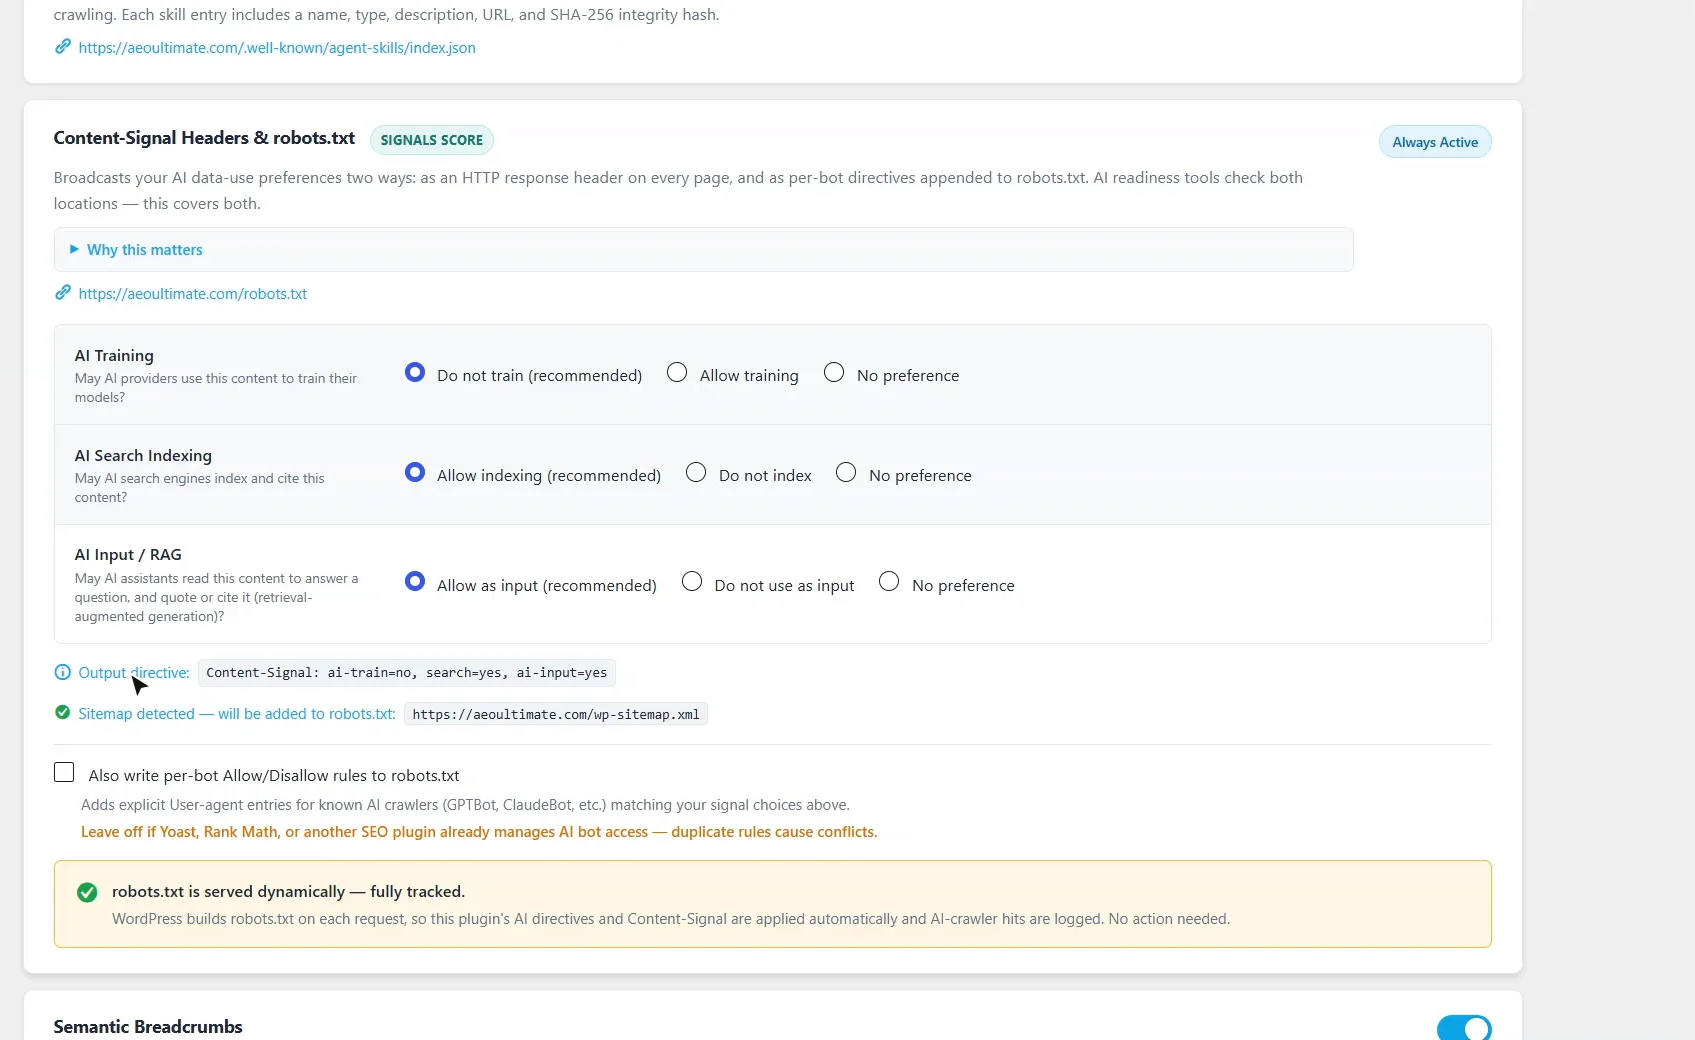Click the link icon next to robots.txt URL
The width and height of the screenshot is (1695, 1040).
(63, 293)
